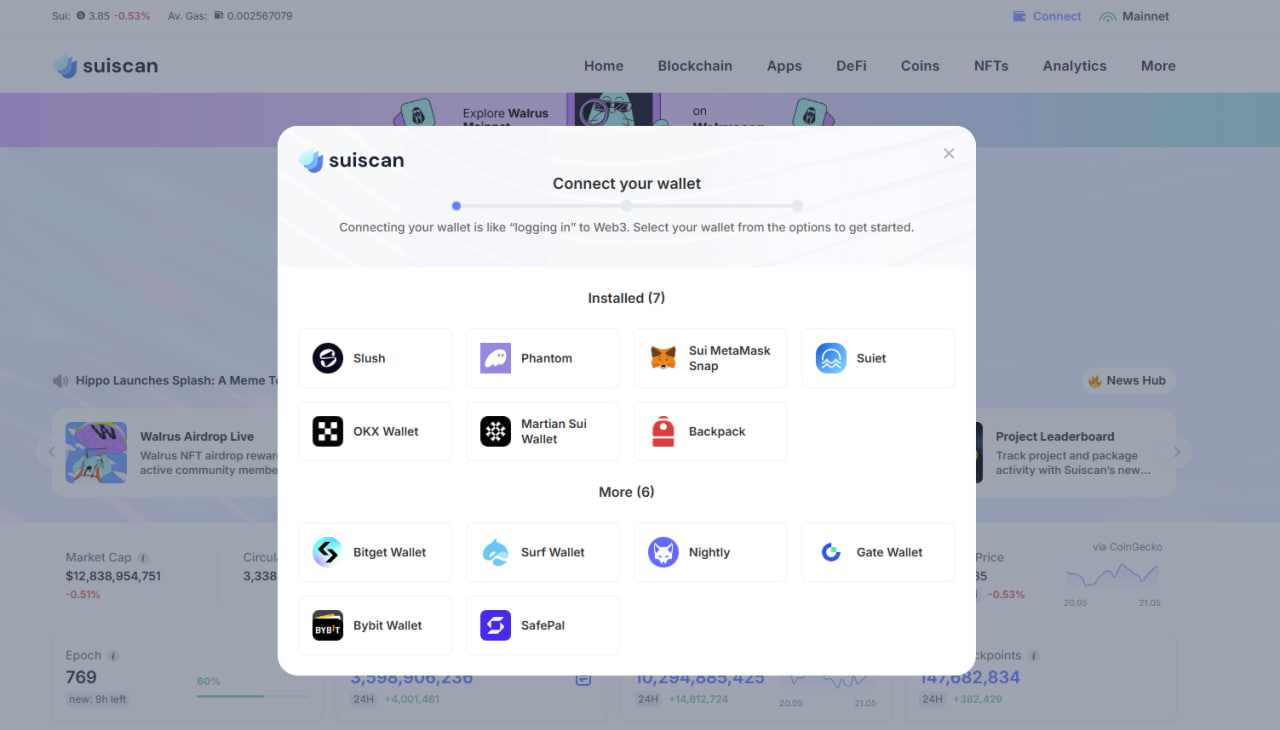Select the Slush wallet icon

click(x=328, y=358)
